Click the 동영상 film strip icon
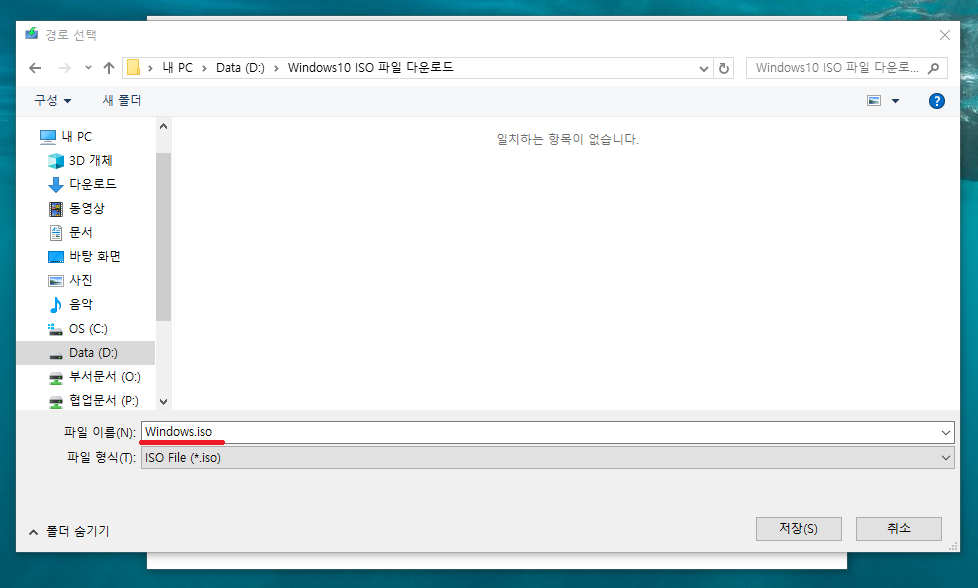The image size is (978, 588). coord(56,209)
